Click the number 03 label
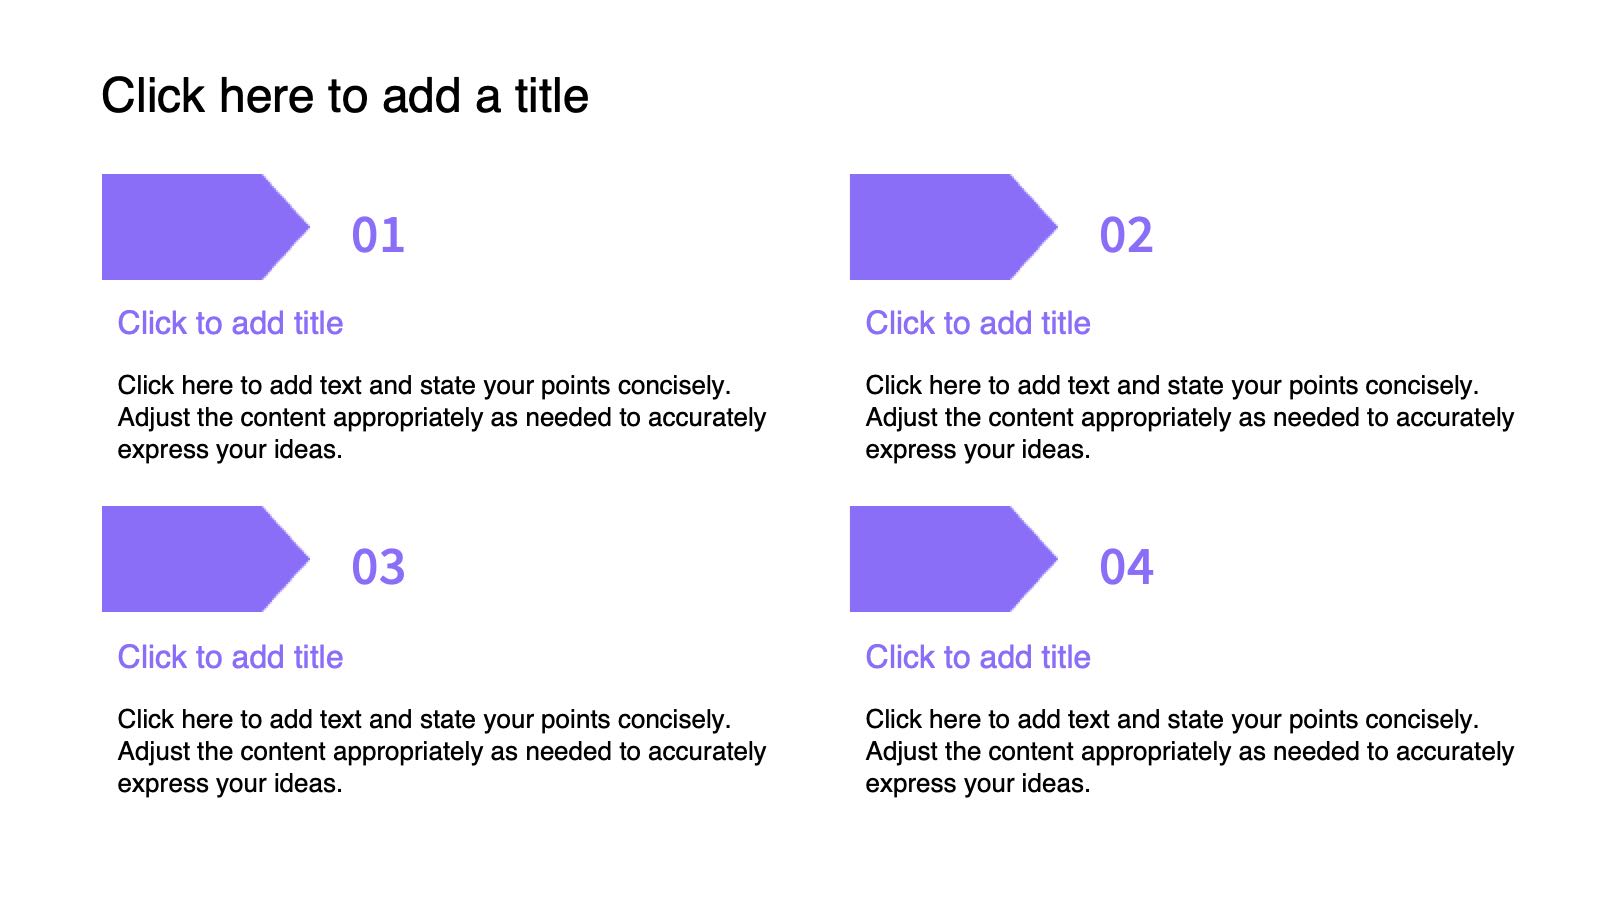1598x900 pixels. 378,568
